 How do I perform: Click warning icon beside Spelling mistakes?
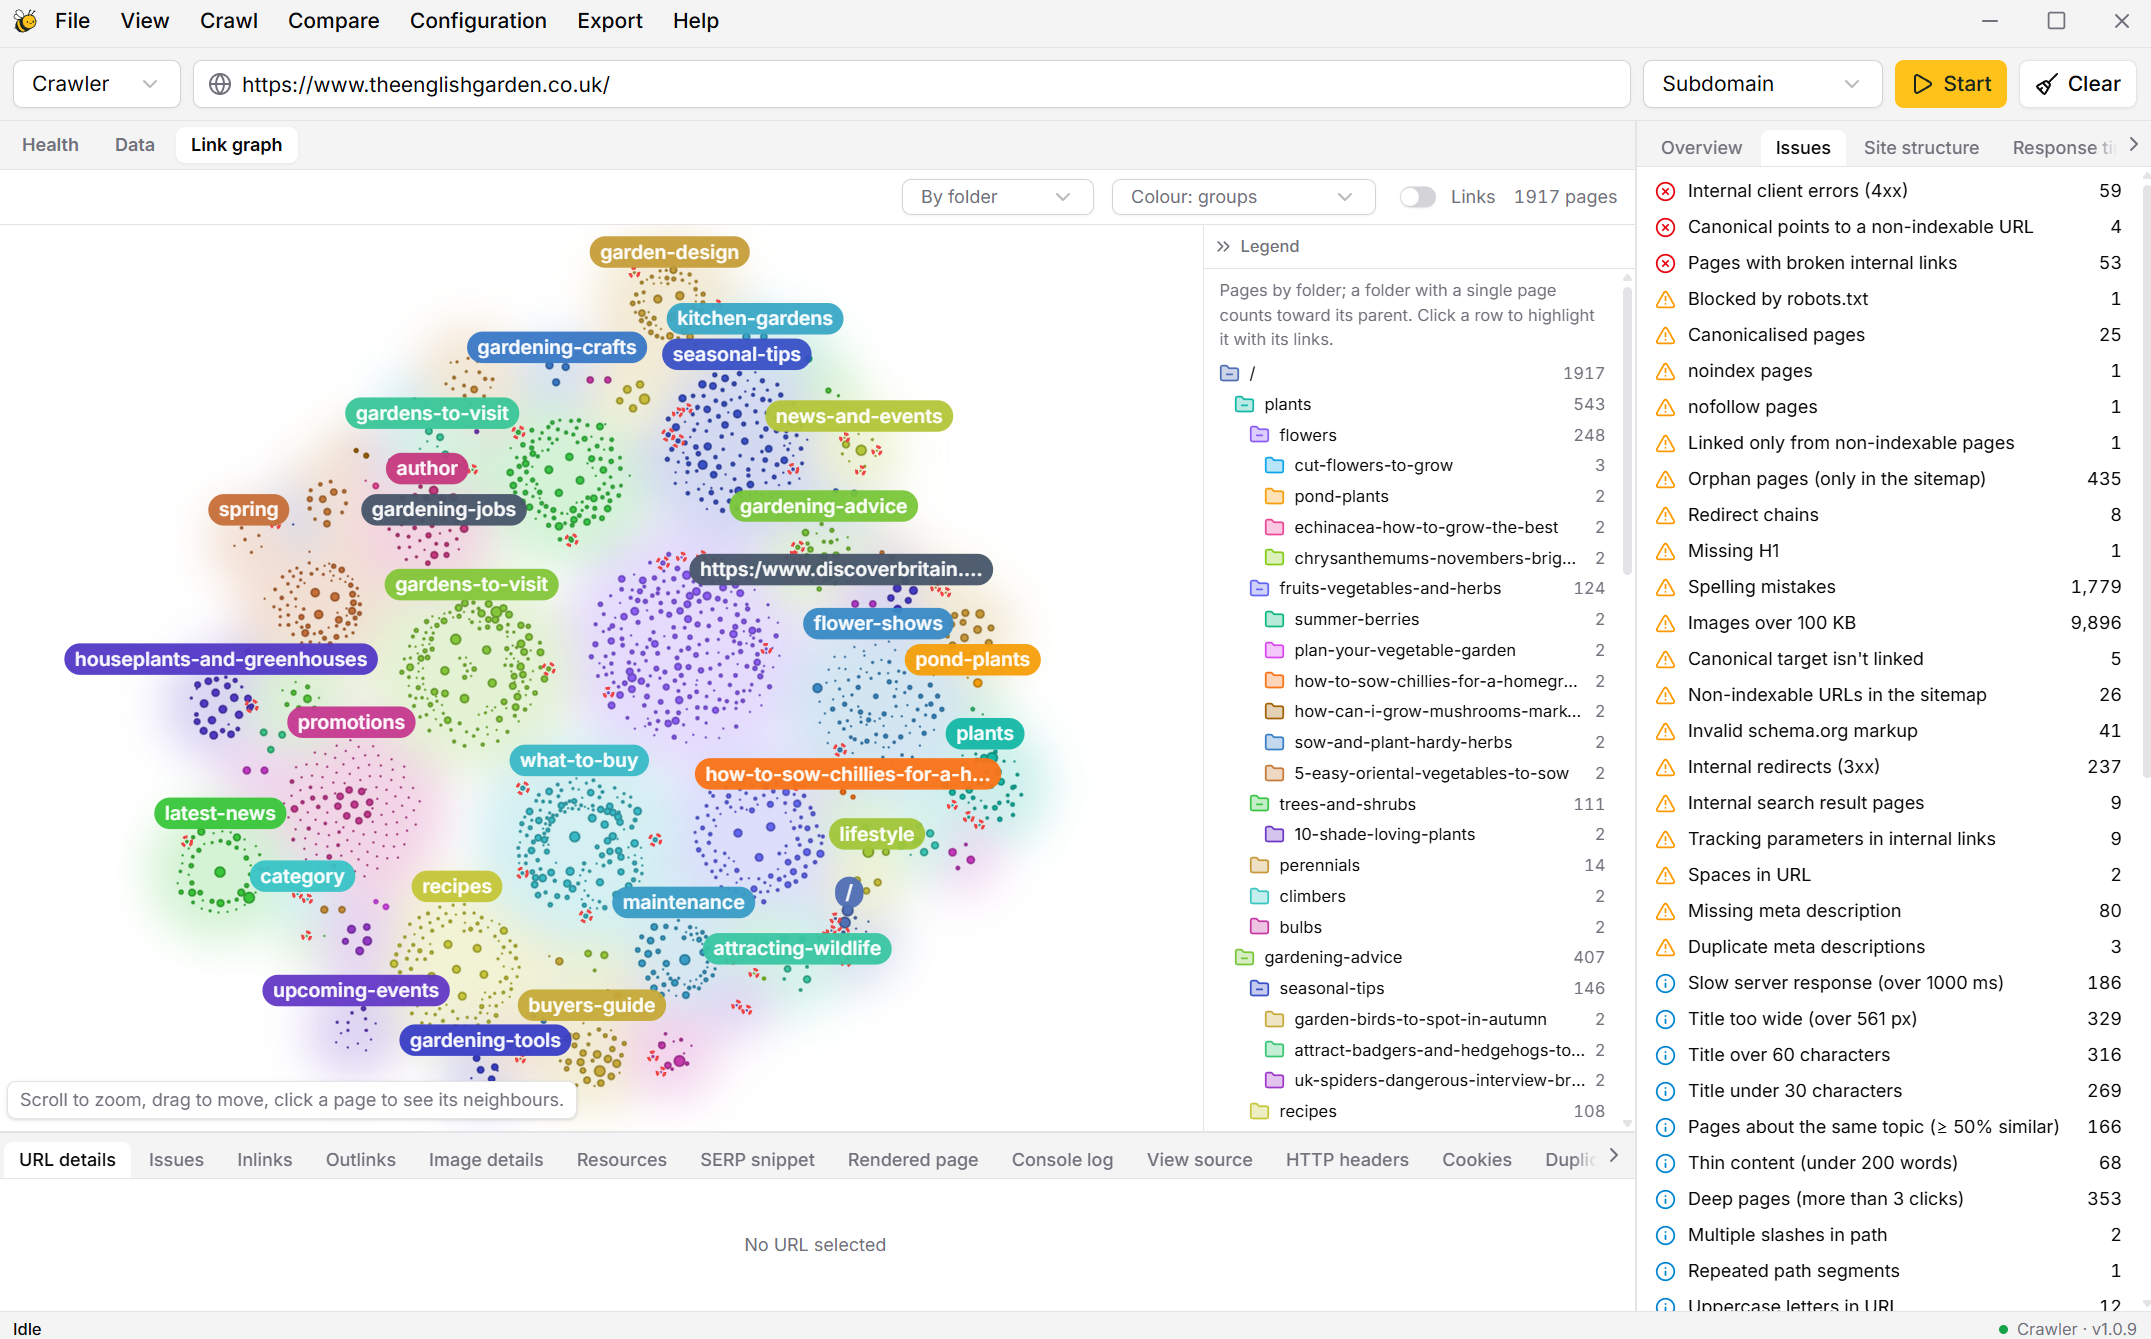pyautogui.click(x=1665, y=587)
